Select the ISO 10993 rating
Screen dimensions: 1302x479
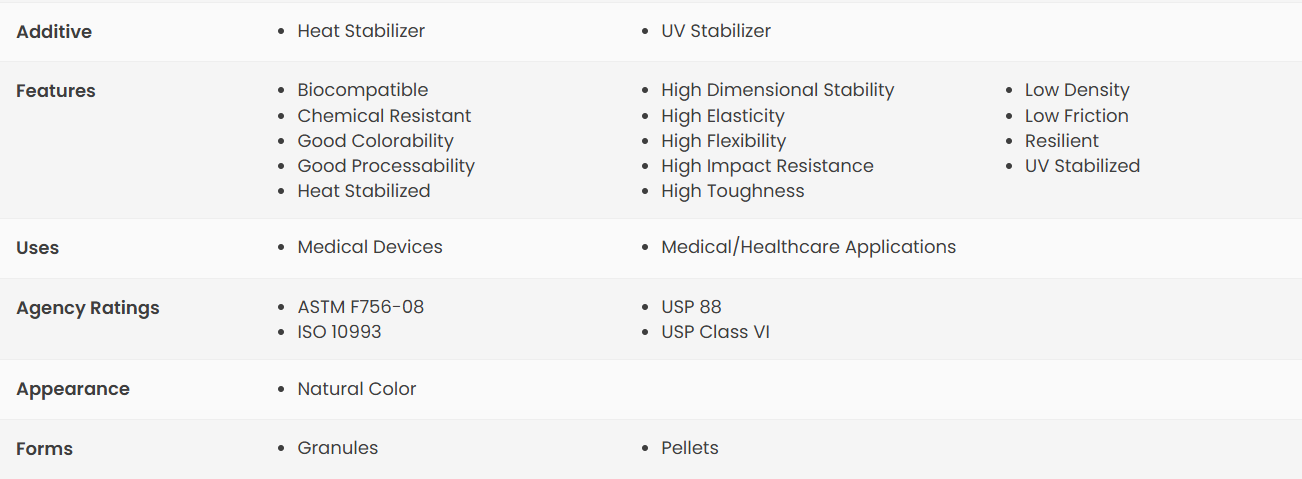(339, 332)
